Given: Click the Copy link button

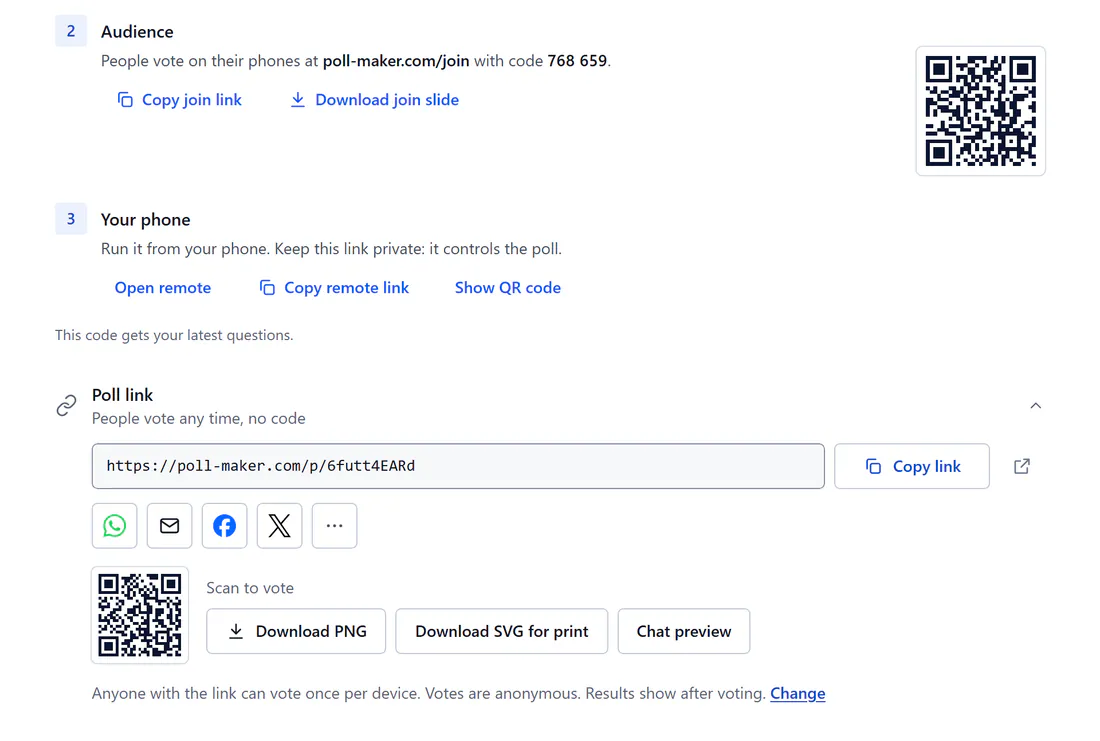Looking at the screenshot, I should 911,466.
